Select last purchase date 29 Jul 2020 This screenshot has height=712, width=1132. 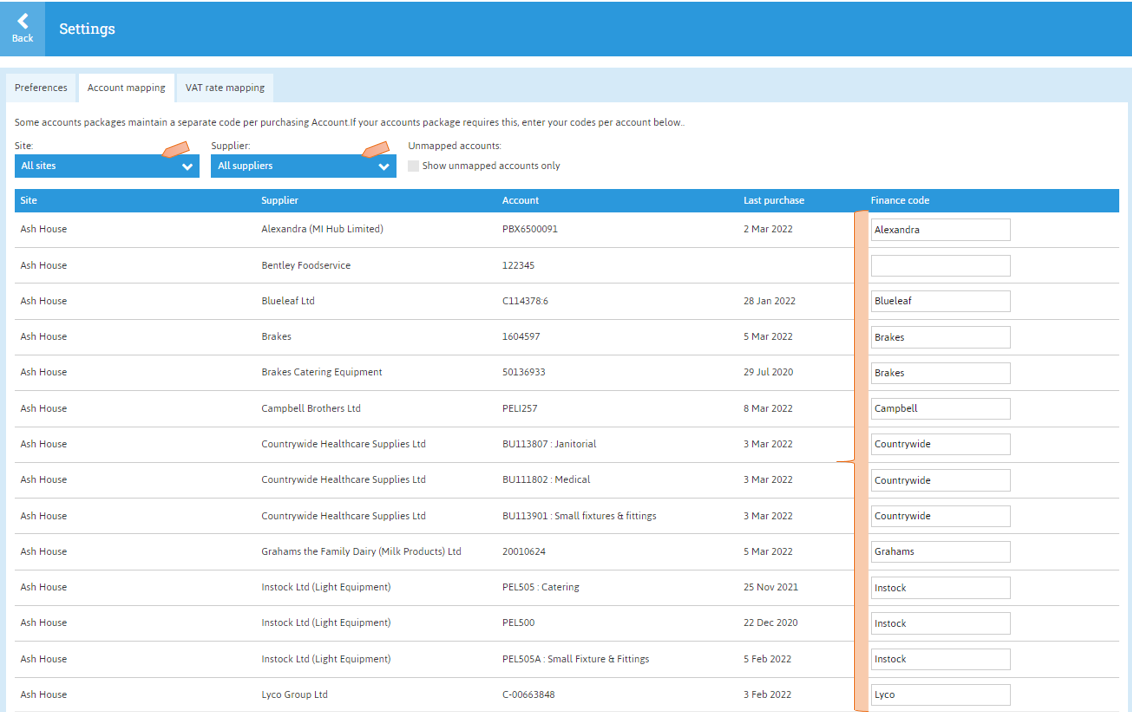click(768, 372)
